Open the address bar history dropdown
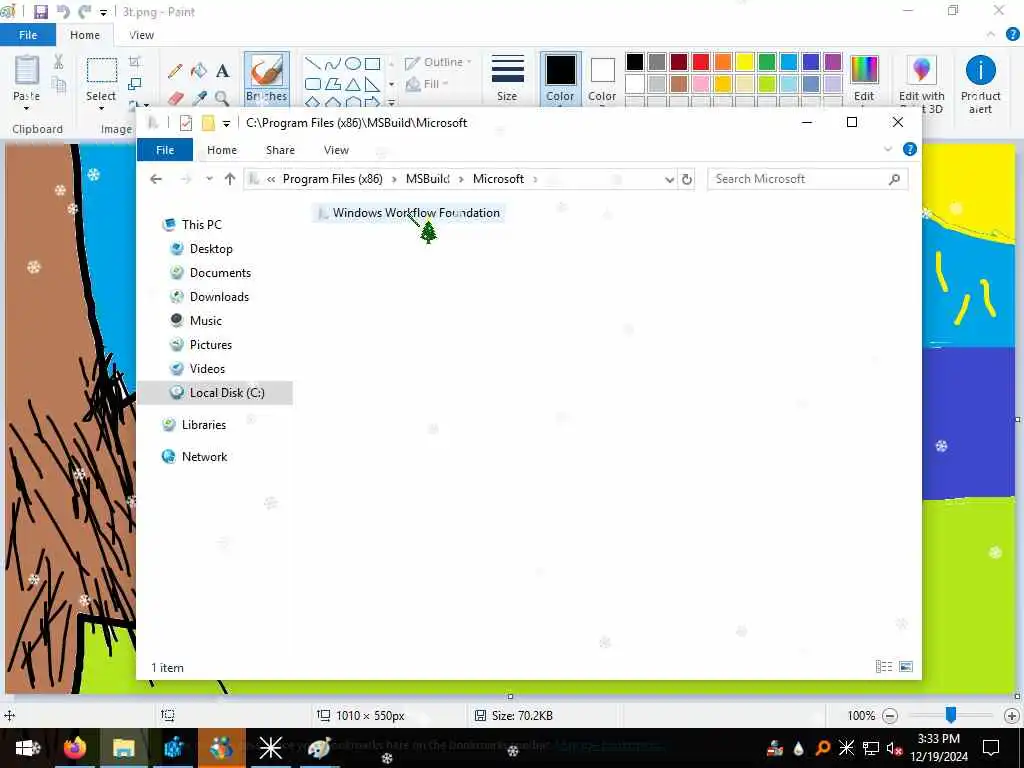Screen dimensions: 1024x768 (x=669, y=180)
